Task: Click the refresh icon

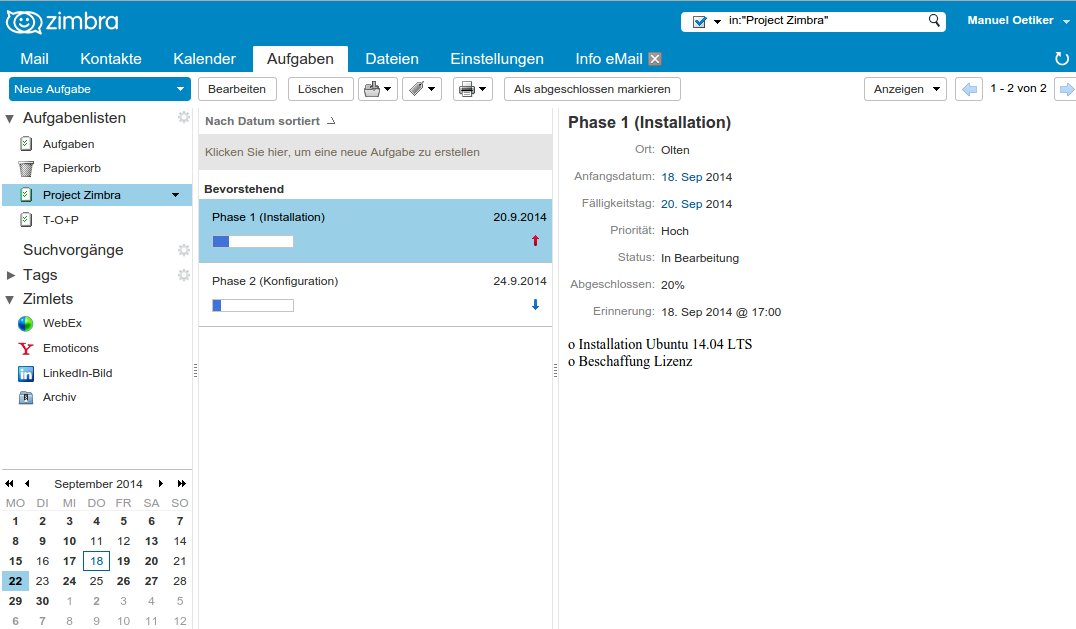Action: point(1061,59)
